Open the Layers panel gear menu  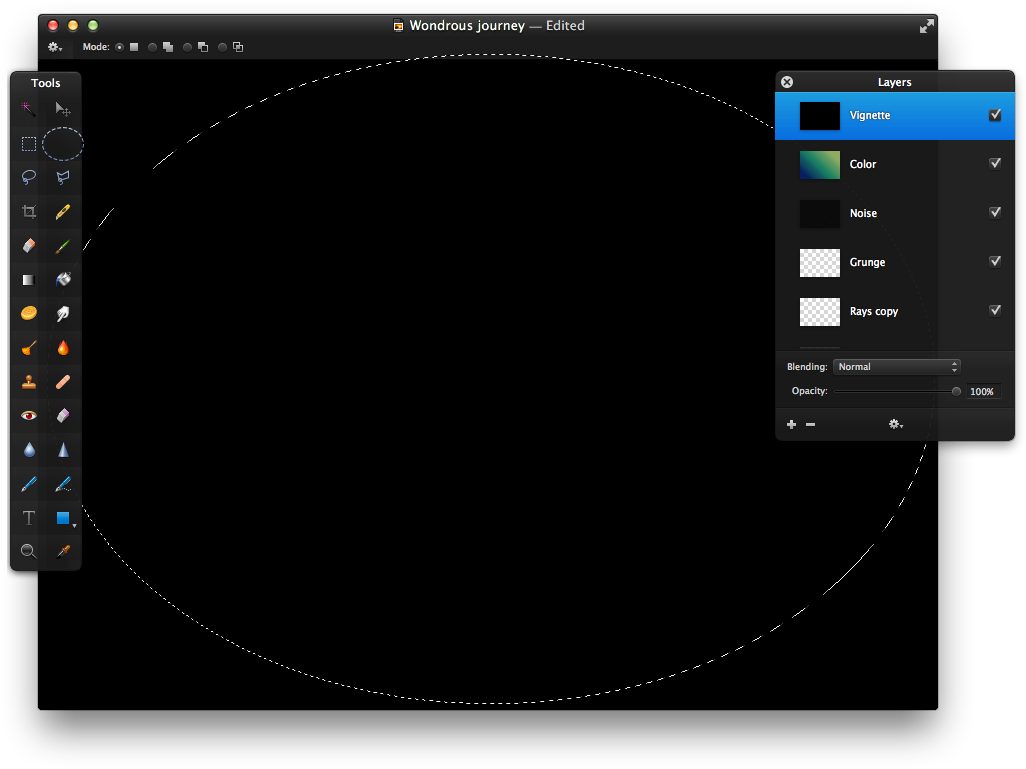[895, 424]
